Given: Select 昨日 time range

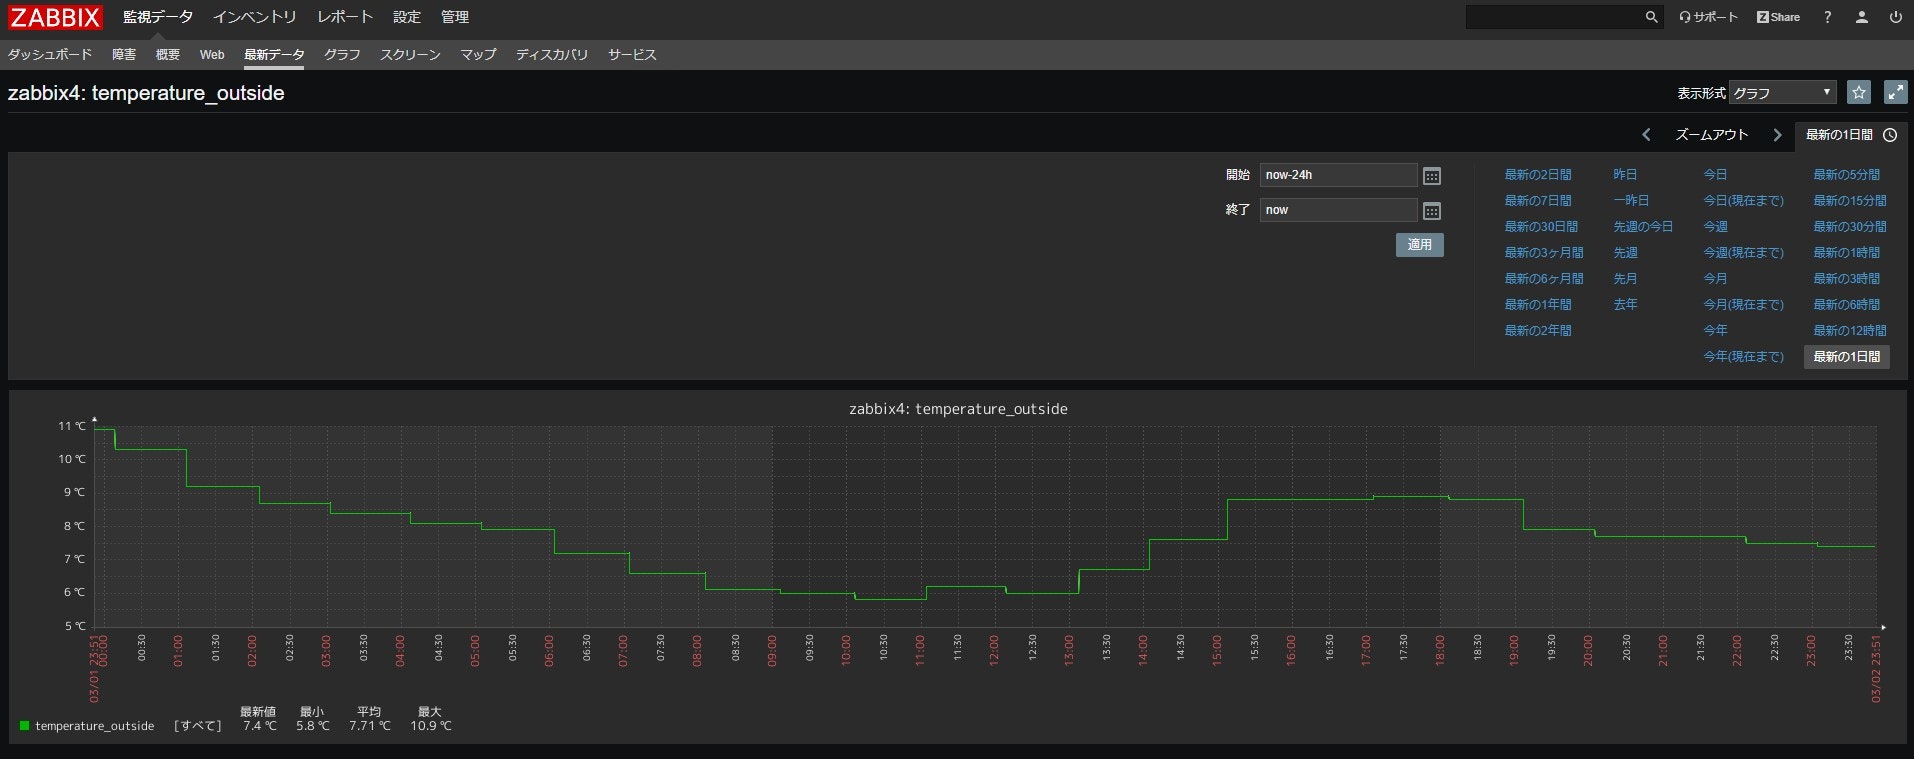Looking at the screenshot, I should click(1625, 175).
